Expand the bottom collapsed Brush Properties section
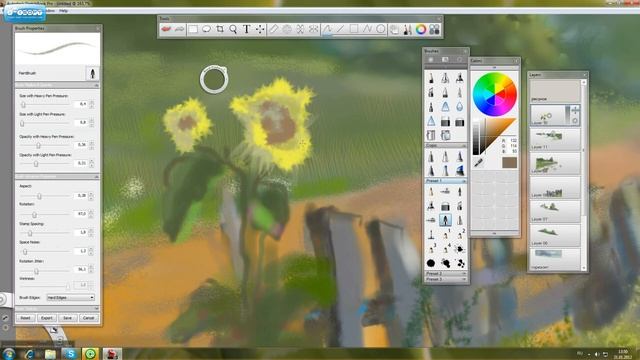The height and width of the screenshot is (360, 640). pos(96,309)
